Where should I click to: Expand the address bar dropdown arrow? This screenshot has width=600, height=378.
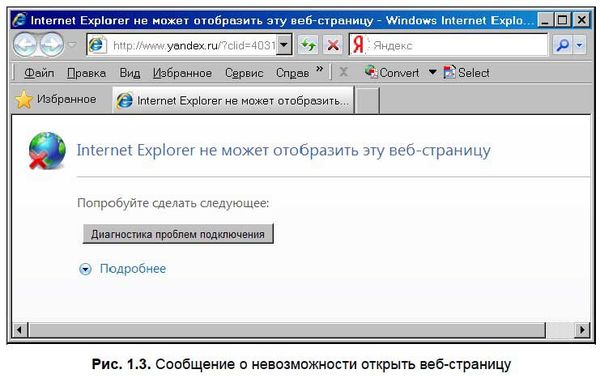(284, 45)
